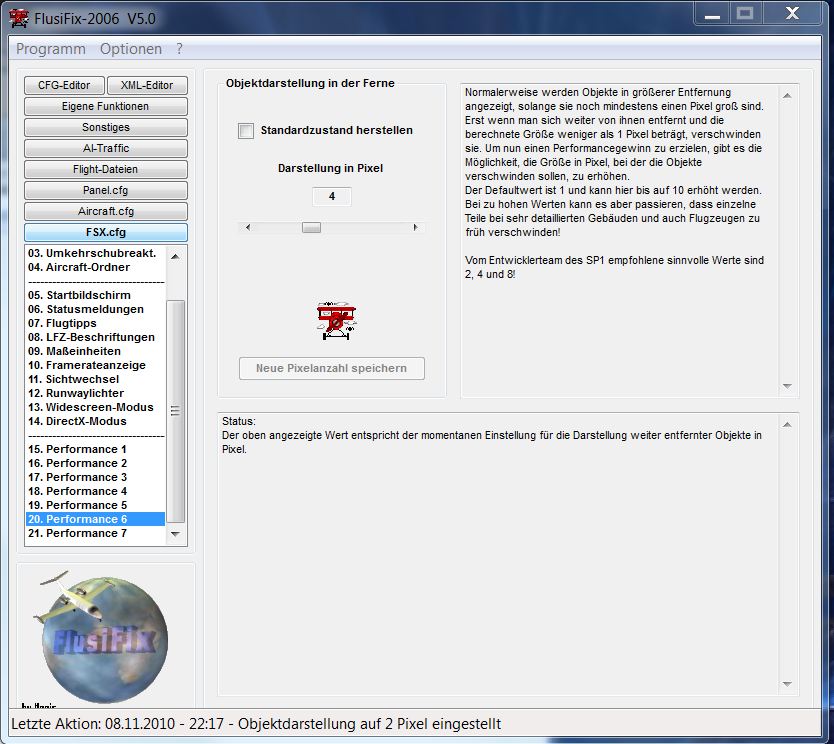Viewport: 834px width, 744px height.
Task: Select 11. Sichtwechsel list entry
Action: point(95,379)
